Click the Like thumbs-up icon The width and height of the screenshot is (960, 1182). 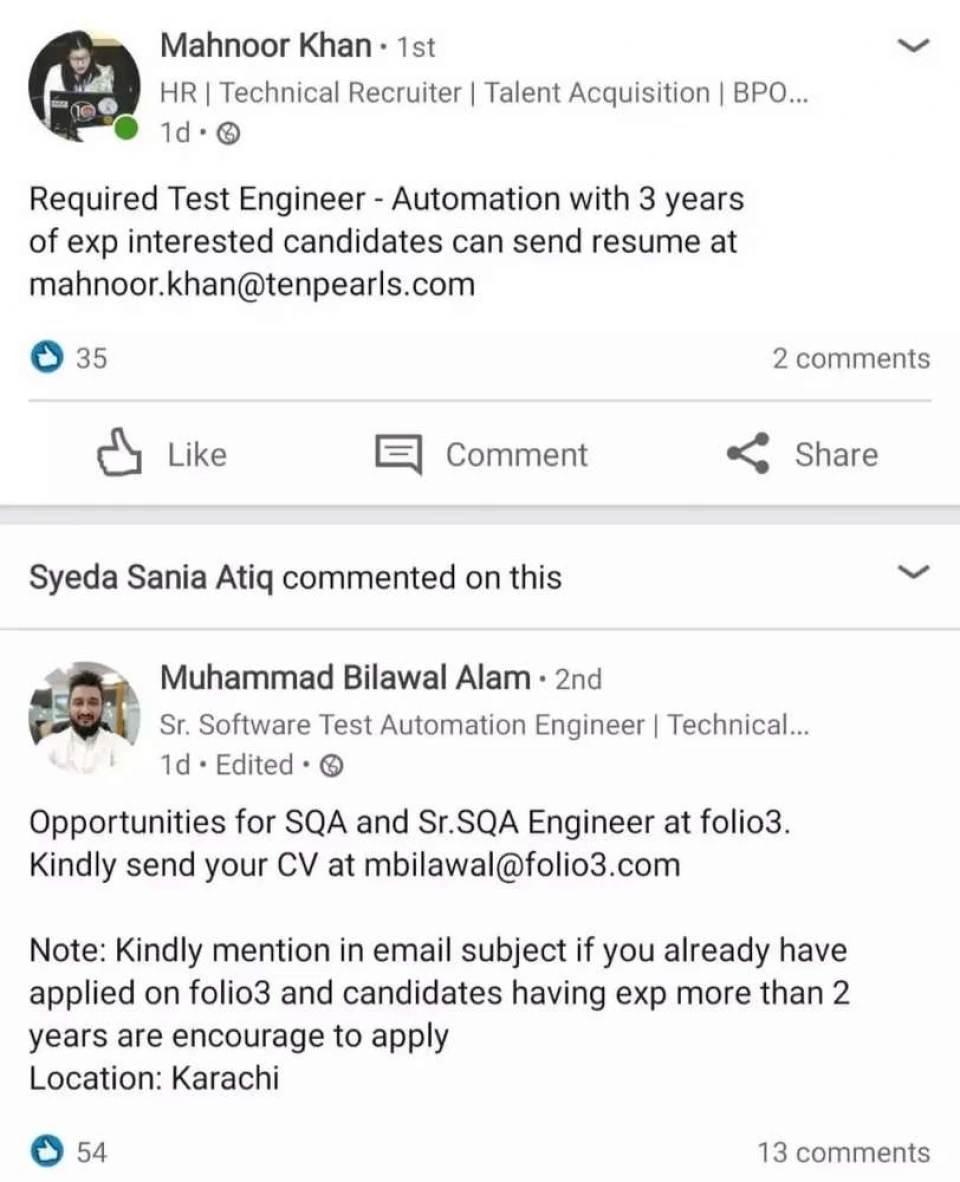click(x=118, y=455)
